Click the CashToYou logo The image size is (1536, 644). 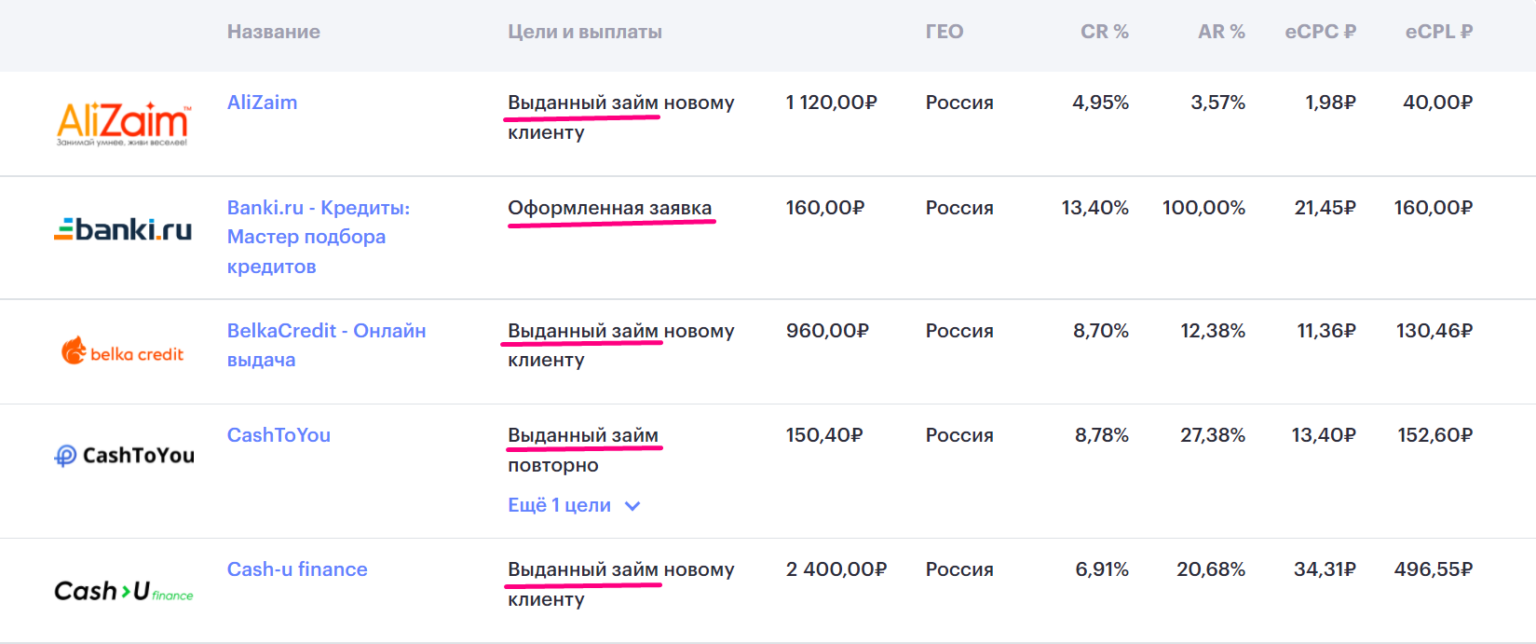[x=124, y=456]
